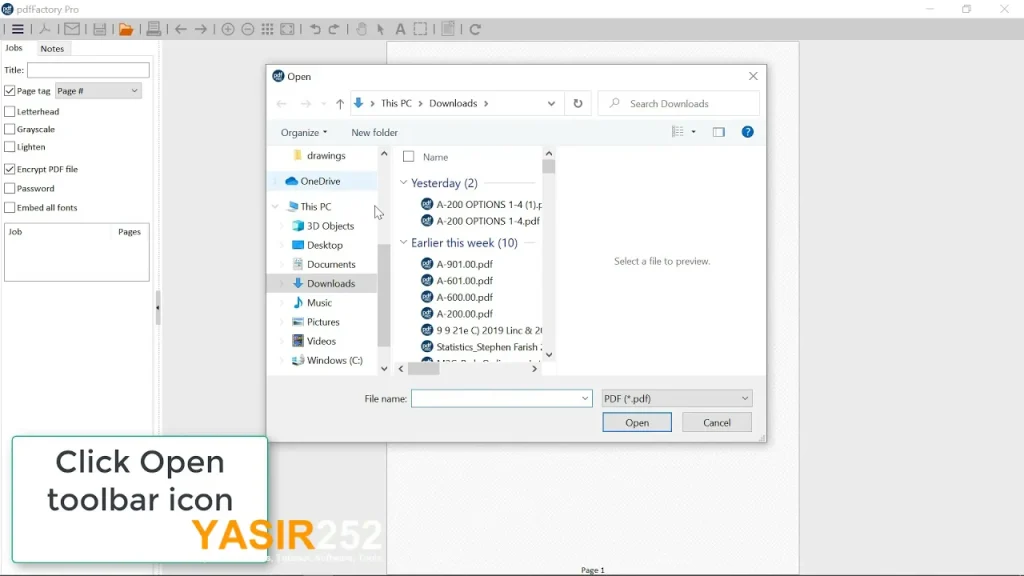1024x576 pixels.
Task: Open the File name dropdown arrow
Action: [584, 398]
